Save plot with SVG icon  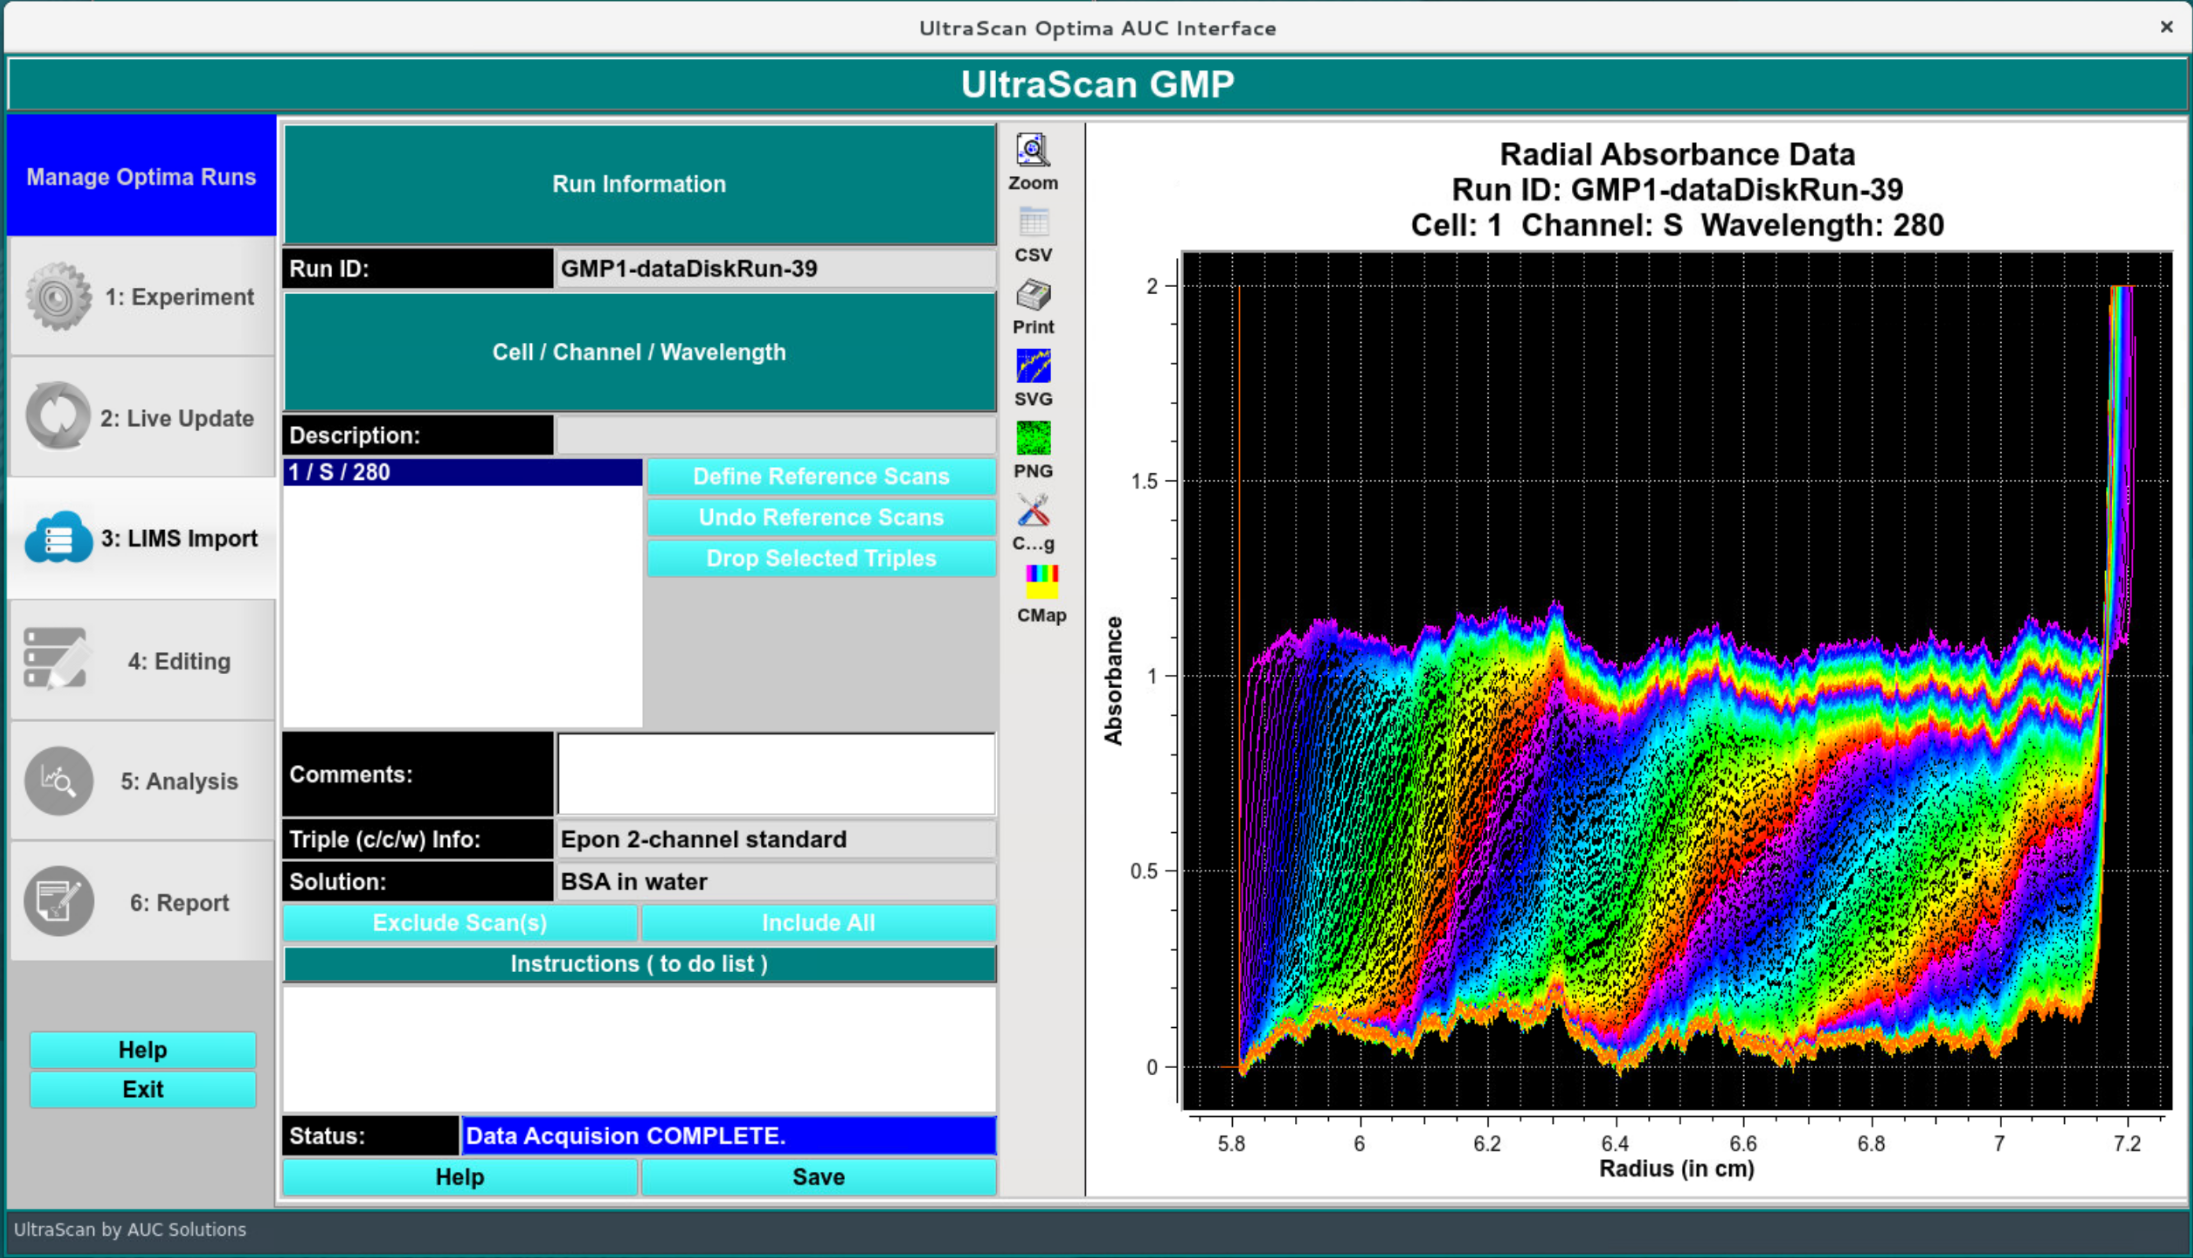(1032, 367)
